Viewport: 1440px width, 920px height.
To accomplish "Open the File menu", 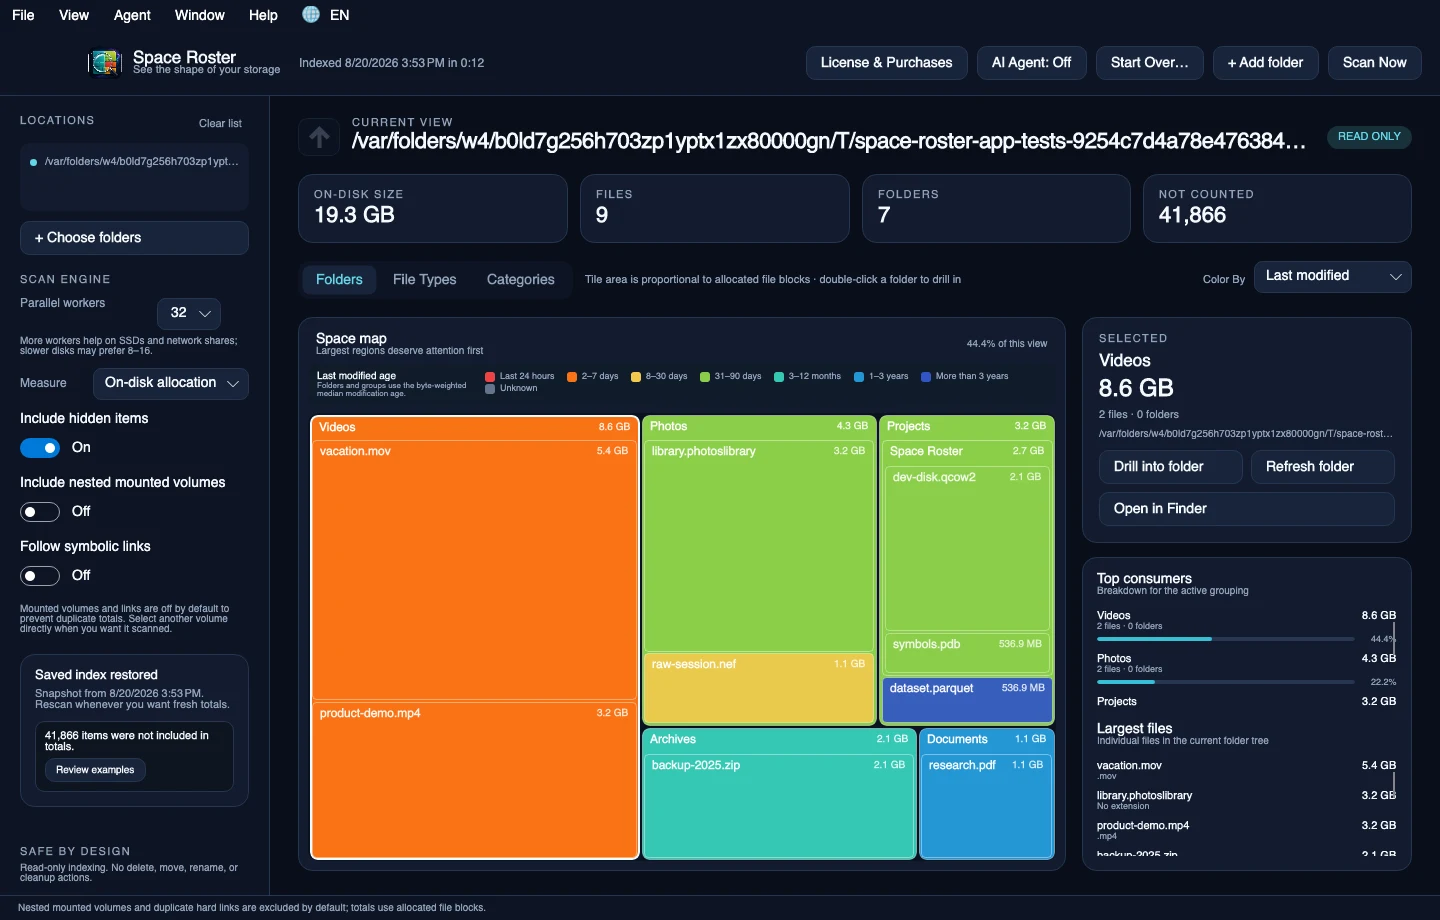I will [x=23, y=15].
